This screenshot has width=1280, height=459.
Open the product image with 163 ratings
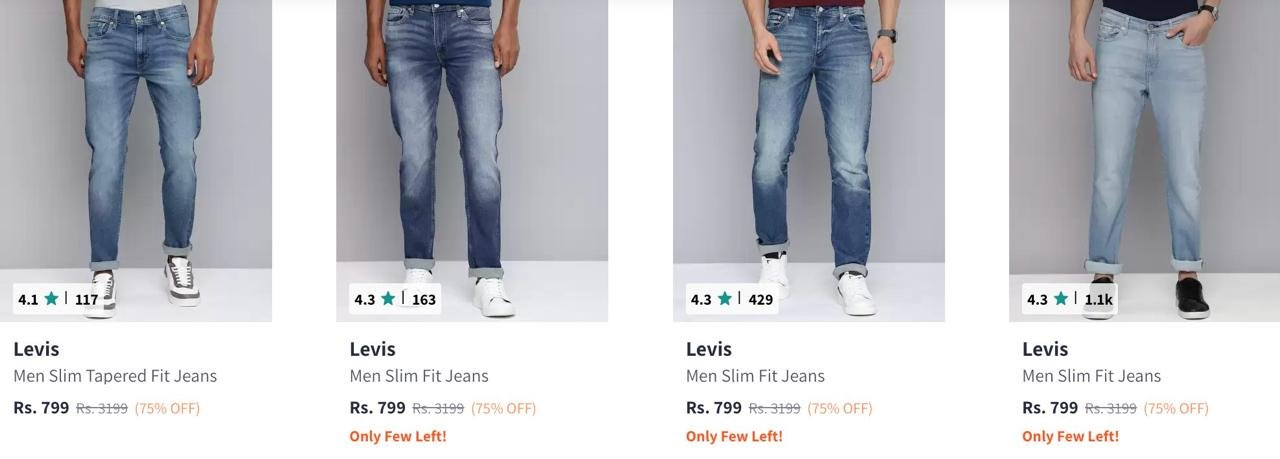(x=472, y=140)
